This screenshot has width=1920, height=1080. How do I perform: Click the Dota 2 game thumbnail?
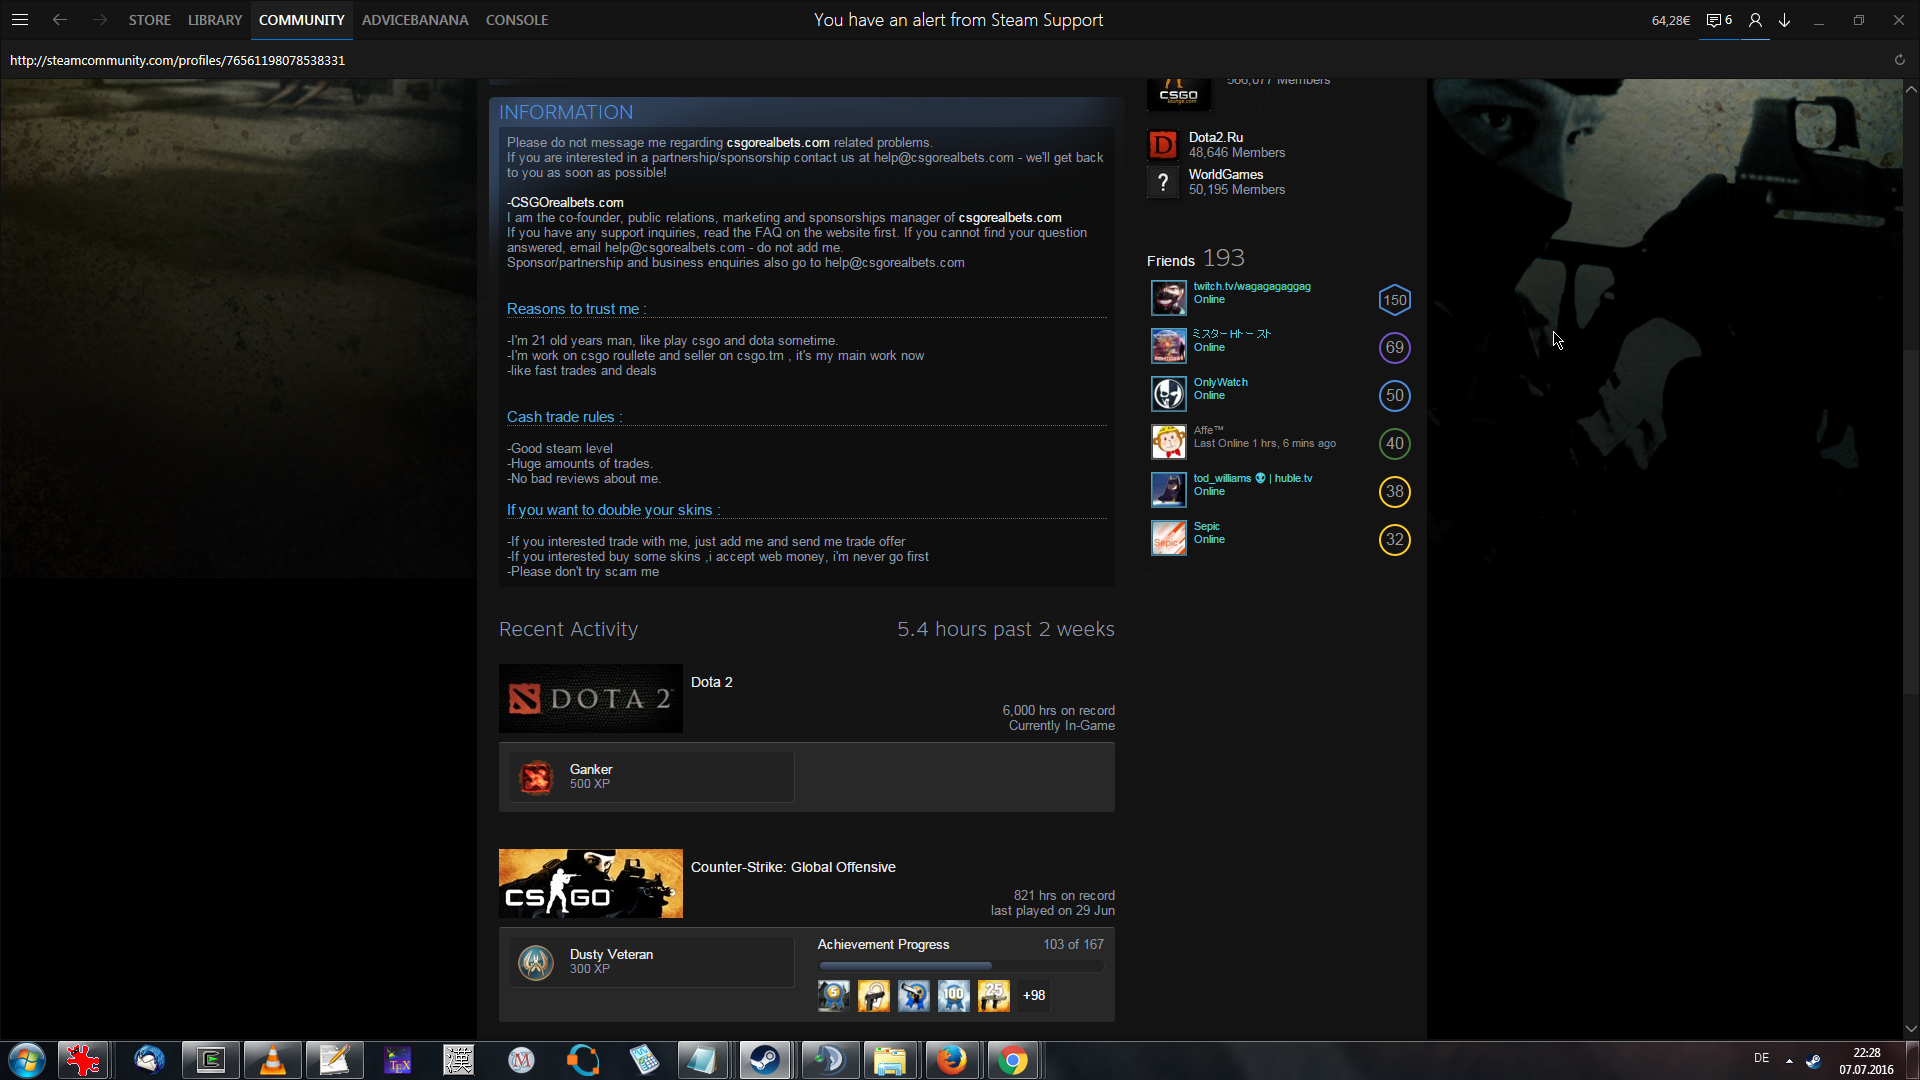pyautogui.click(x=590, y=698)
